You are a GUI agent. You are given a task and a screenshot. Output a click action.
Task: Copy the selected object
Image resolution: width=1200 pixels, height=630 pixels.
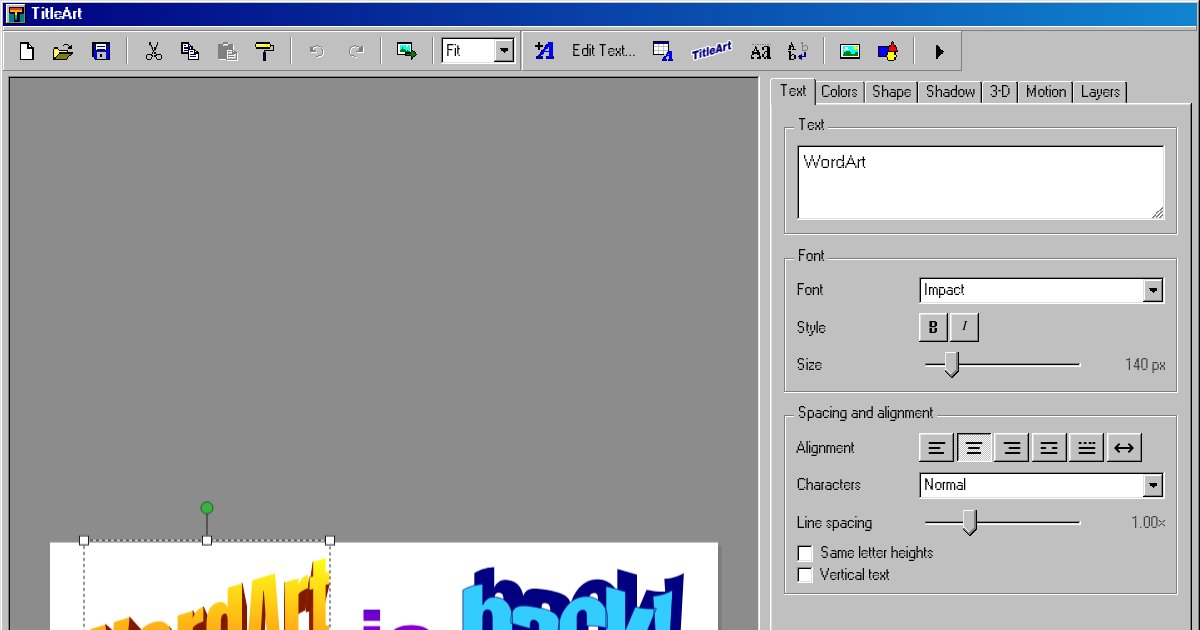tap(190, 51)
